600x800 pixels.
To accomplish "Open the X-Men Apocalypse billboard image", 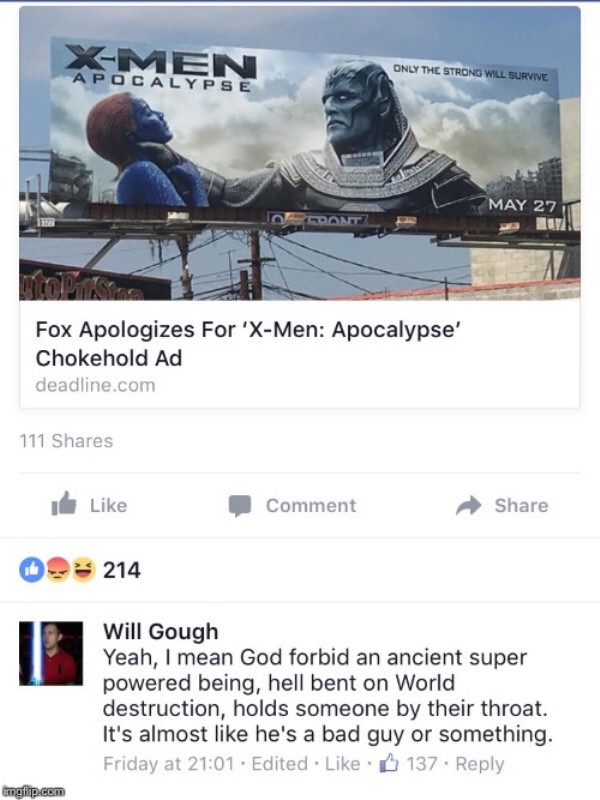I will tap(300, 153).
